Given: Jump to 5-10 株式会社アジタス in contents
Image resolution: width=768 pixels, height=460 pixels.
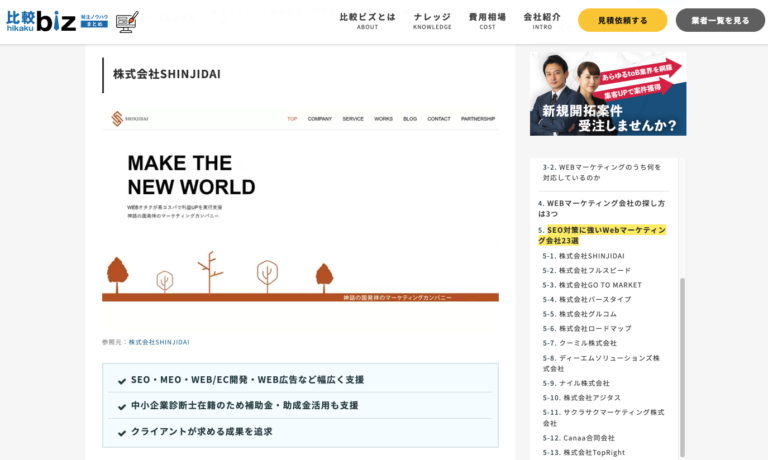Looking at the screenshot, I should (x=581, y=398).
